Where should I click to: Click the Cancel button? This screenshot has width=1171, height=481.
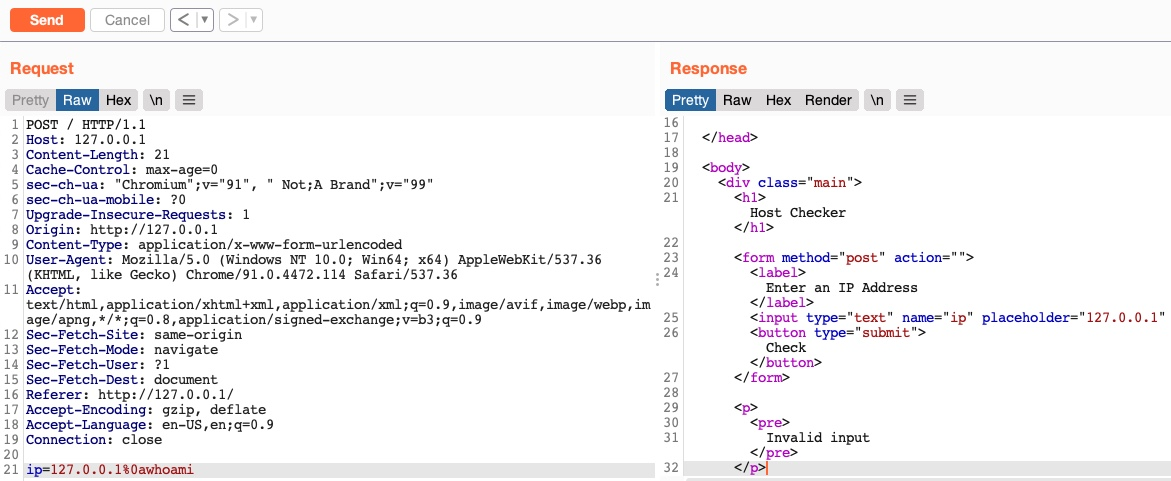(x=127, y=20)
